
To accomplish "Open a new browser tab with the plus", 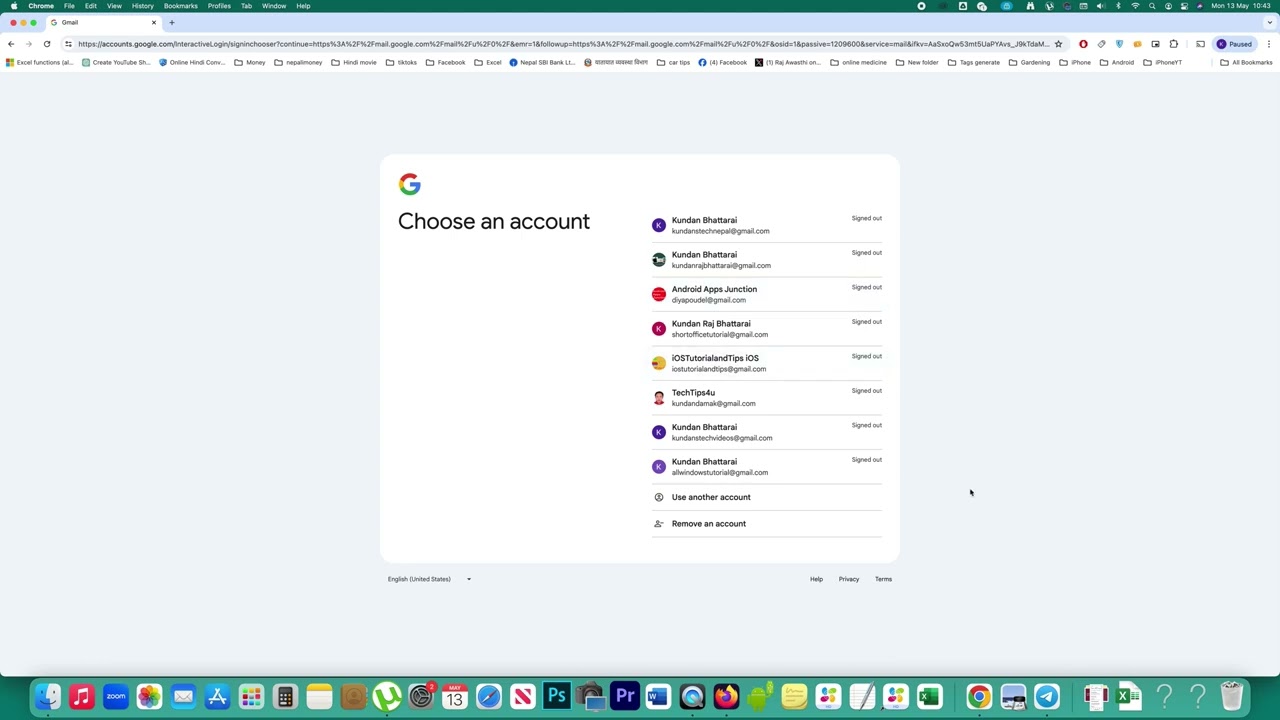I will 171,22.
